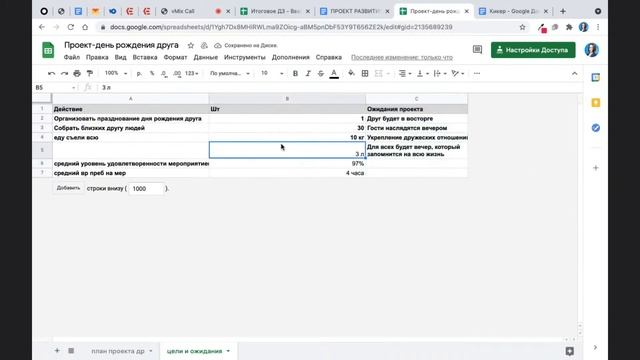The width and height of the screenshot is (640, 360).
Task: Format as currency in rubles
Action: (139, 73)
